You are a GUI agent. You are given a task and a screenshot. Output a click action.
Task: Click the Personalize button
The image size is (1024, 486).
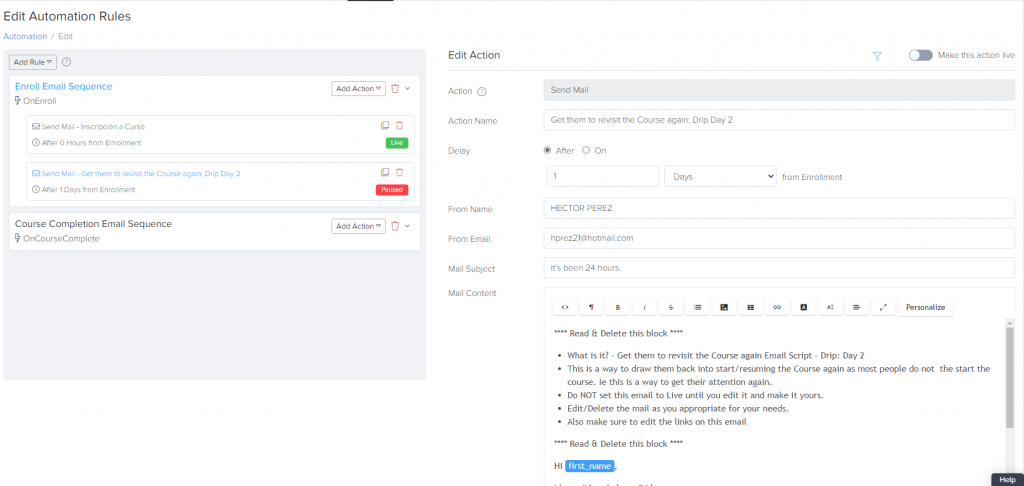pos(925,307)
